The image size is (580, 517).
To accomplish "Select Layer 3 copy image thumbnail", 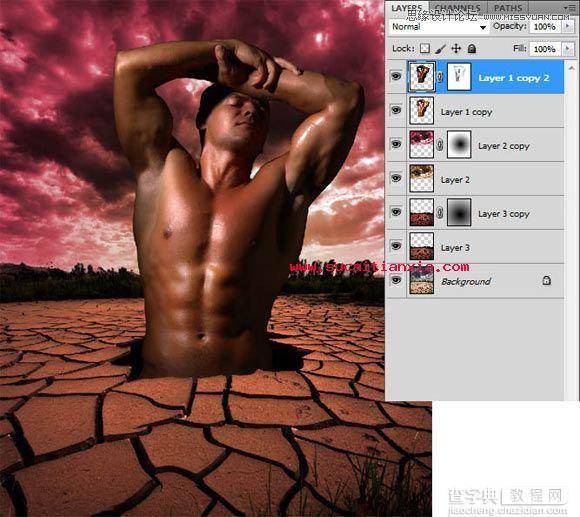I will click(421, 212).
